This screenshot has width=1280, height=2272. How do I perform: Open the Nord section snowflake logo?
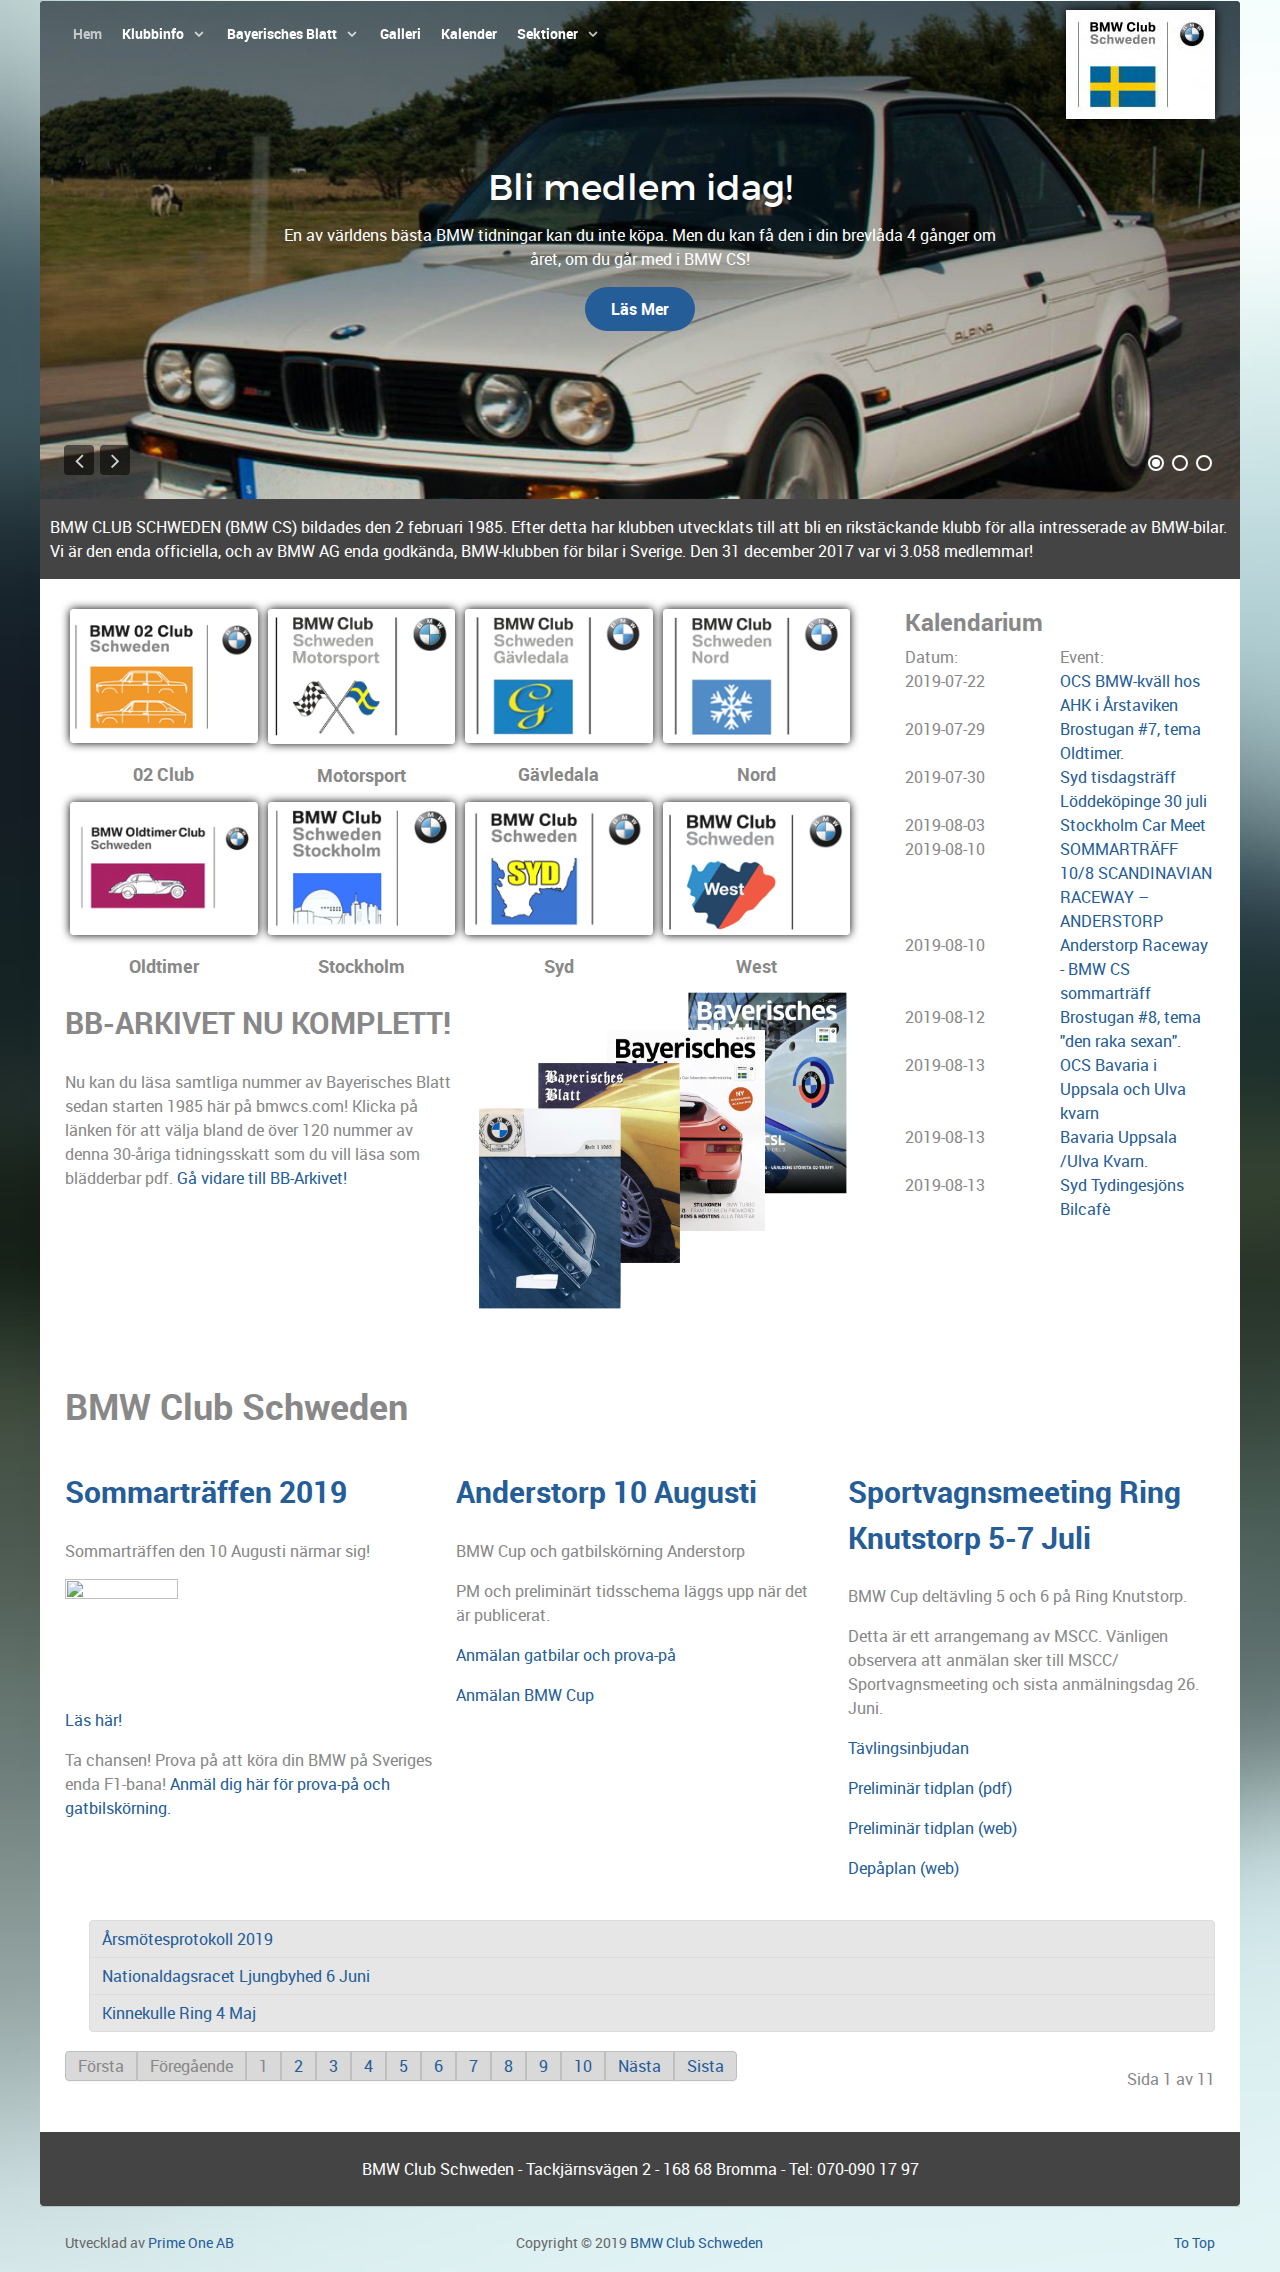point(756,676)
